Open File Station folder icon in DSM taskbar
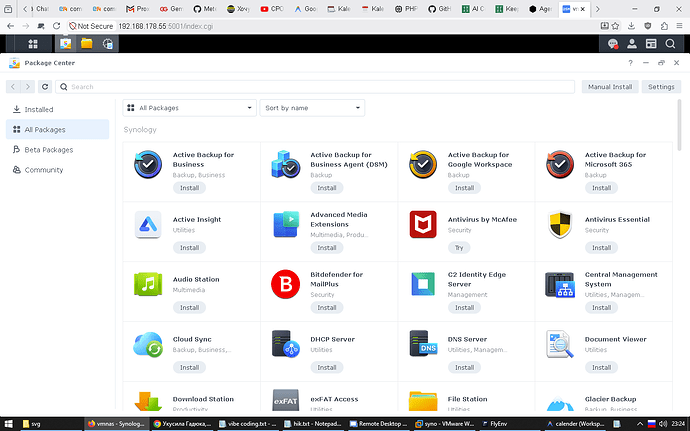The width and height of the screenshot is (690, 431). (x=87, y=43)
